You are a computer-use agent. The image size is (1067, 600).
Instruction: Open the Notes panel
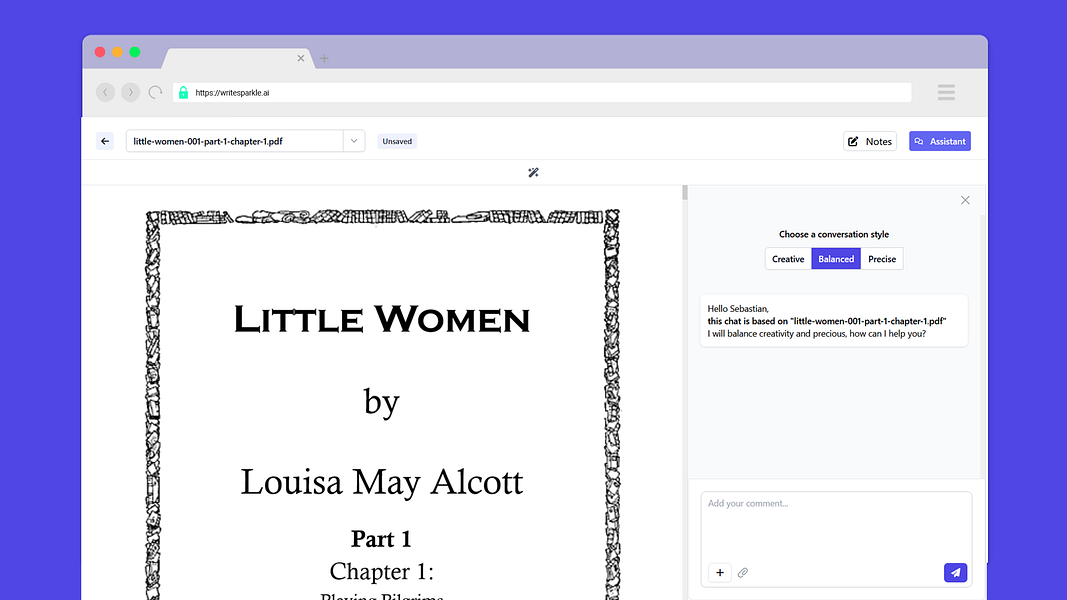click(x=870, y=141)
